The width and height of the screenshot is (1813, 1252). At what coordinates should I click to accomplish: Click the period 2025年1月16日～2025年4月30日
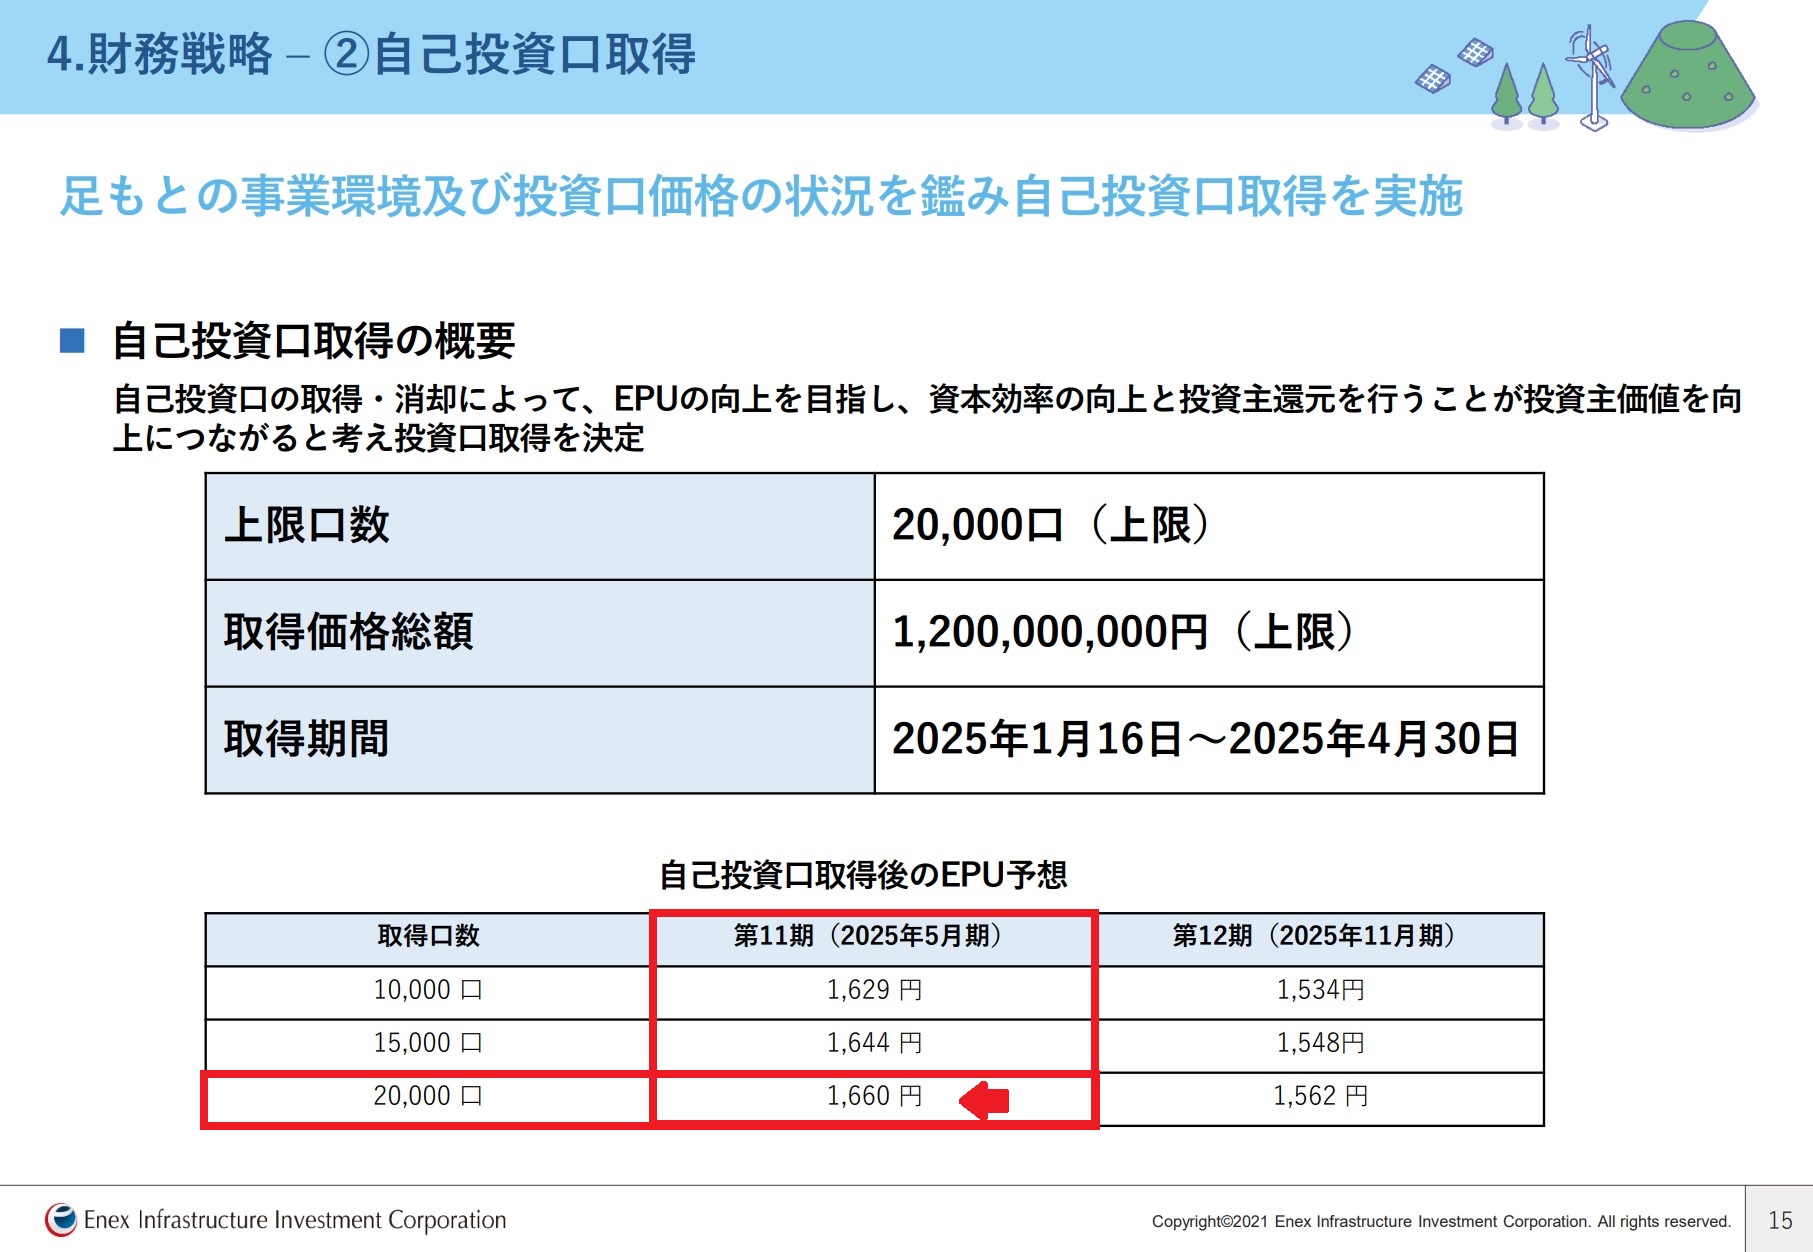point(1206,739)
